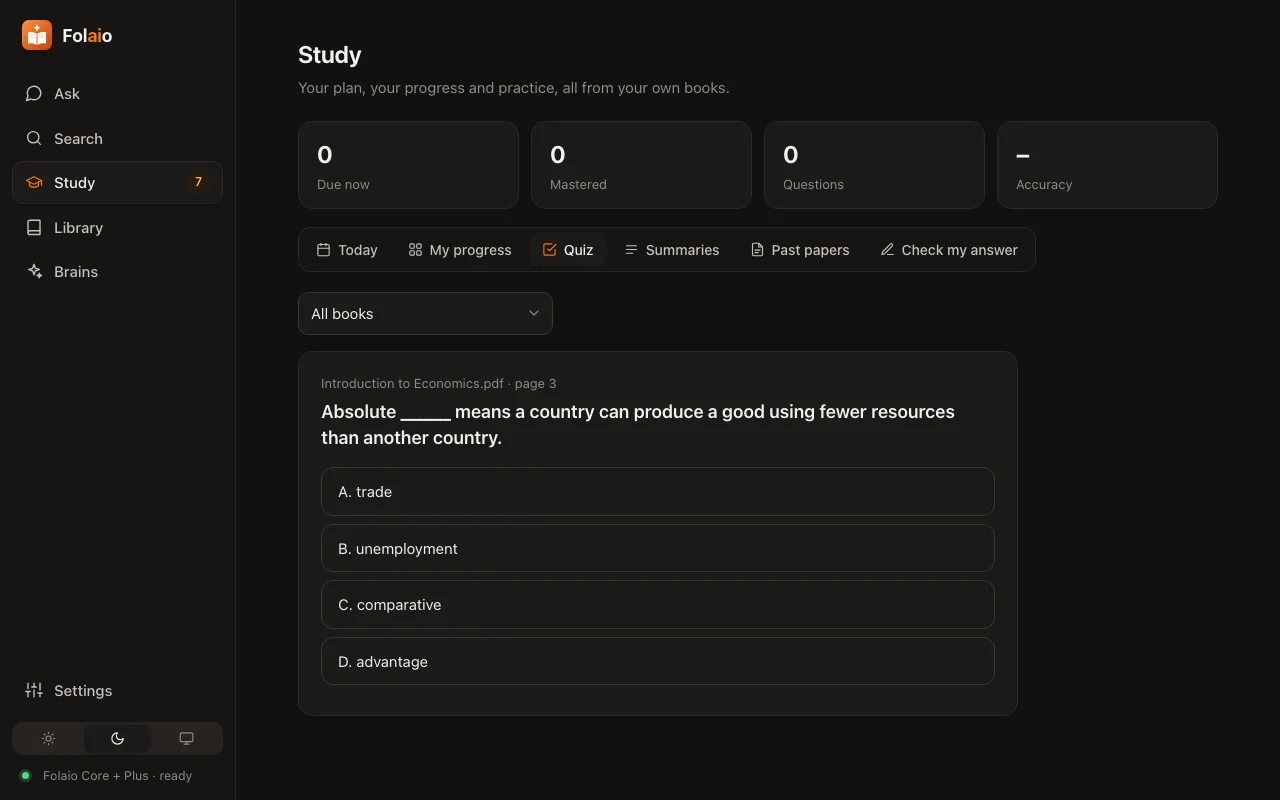Click the Folaio book logo icon
Screen dimensions: 1280x800
(x=37, y=35)
